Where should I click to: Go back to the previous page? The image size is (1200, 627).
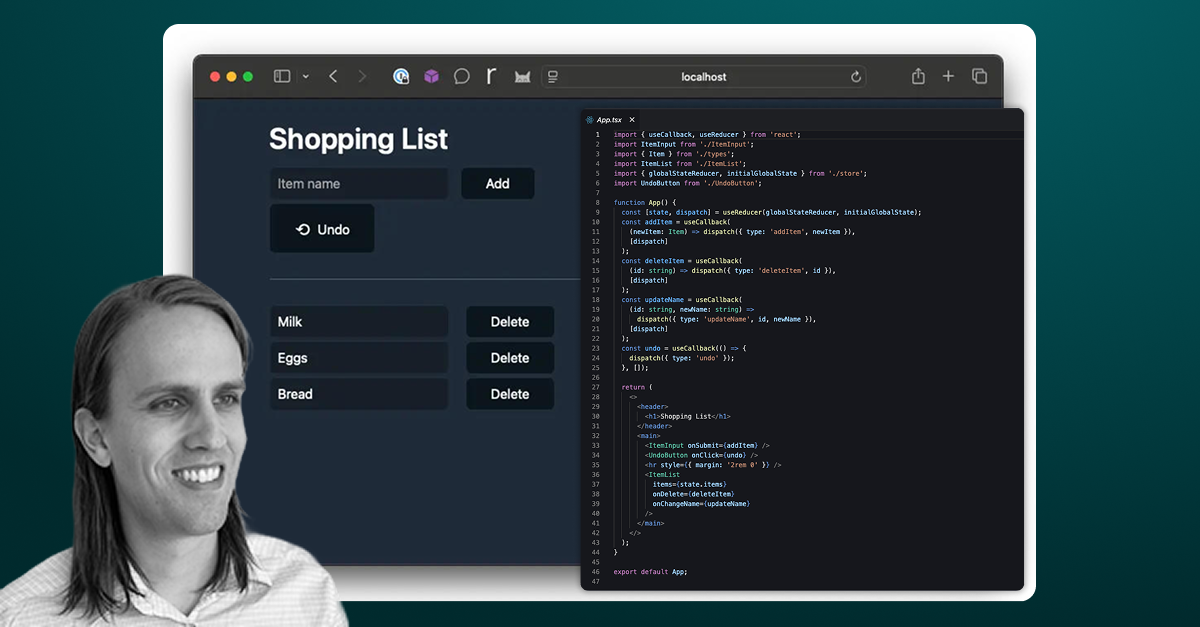(334, 77)
